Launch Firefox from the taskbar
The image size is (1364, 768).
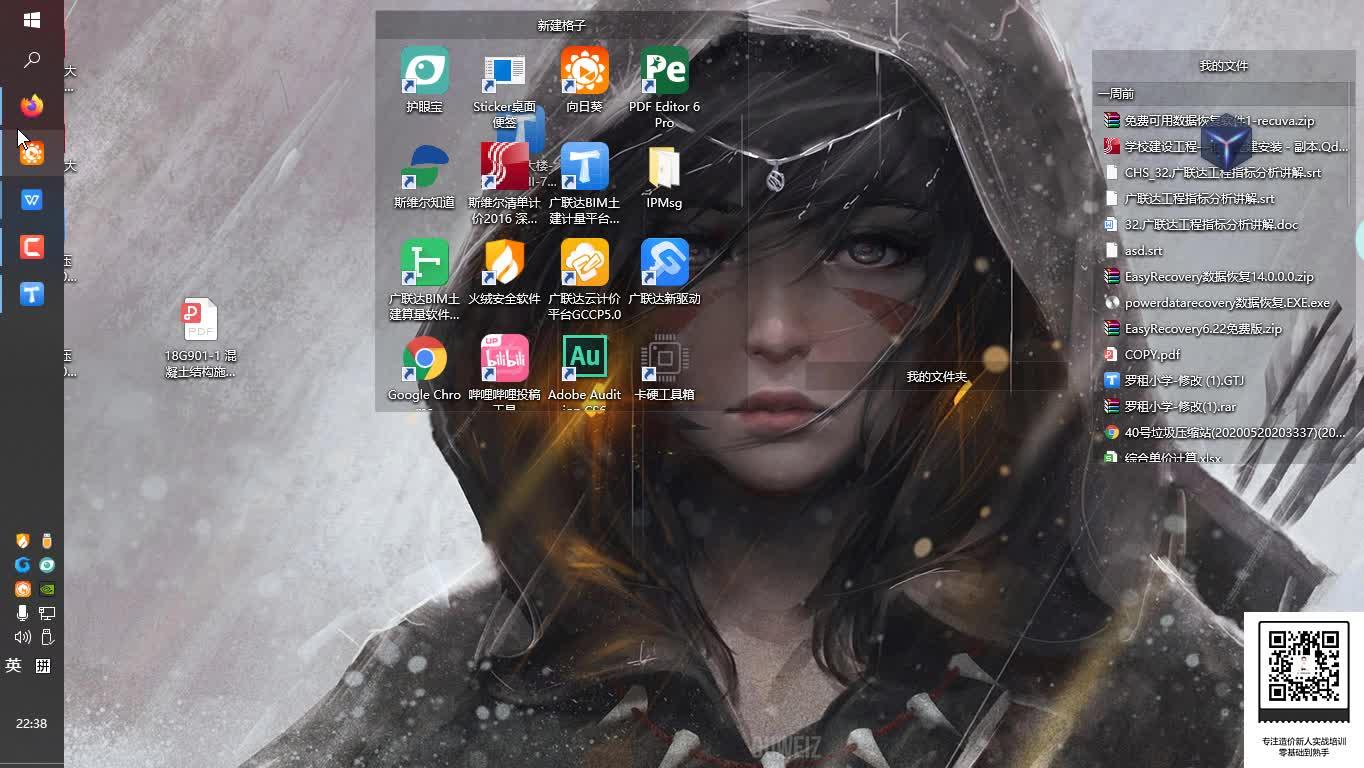click(32, 105)
